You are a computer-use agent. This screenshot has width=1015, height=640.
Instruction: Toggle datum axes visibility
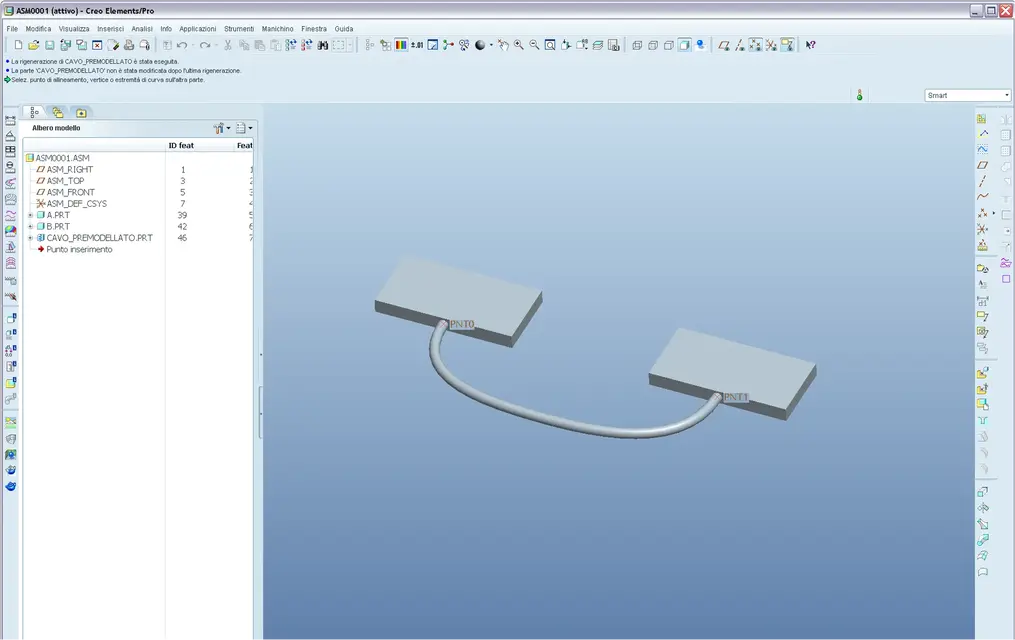(x=740, y=45)
